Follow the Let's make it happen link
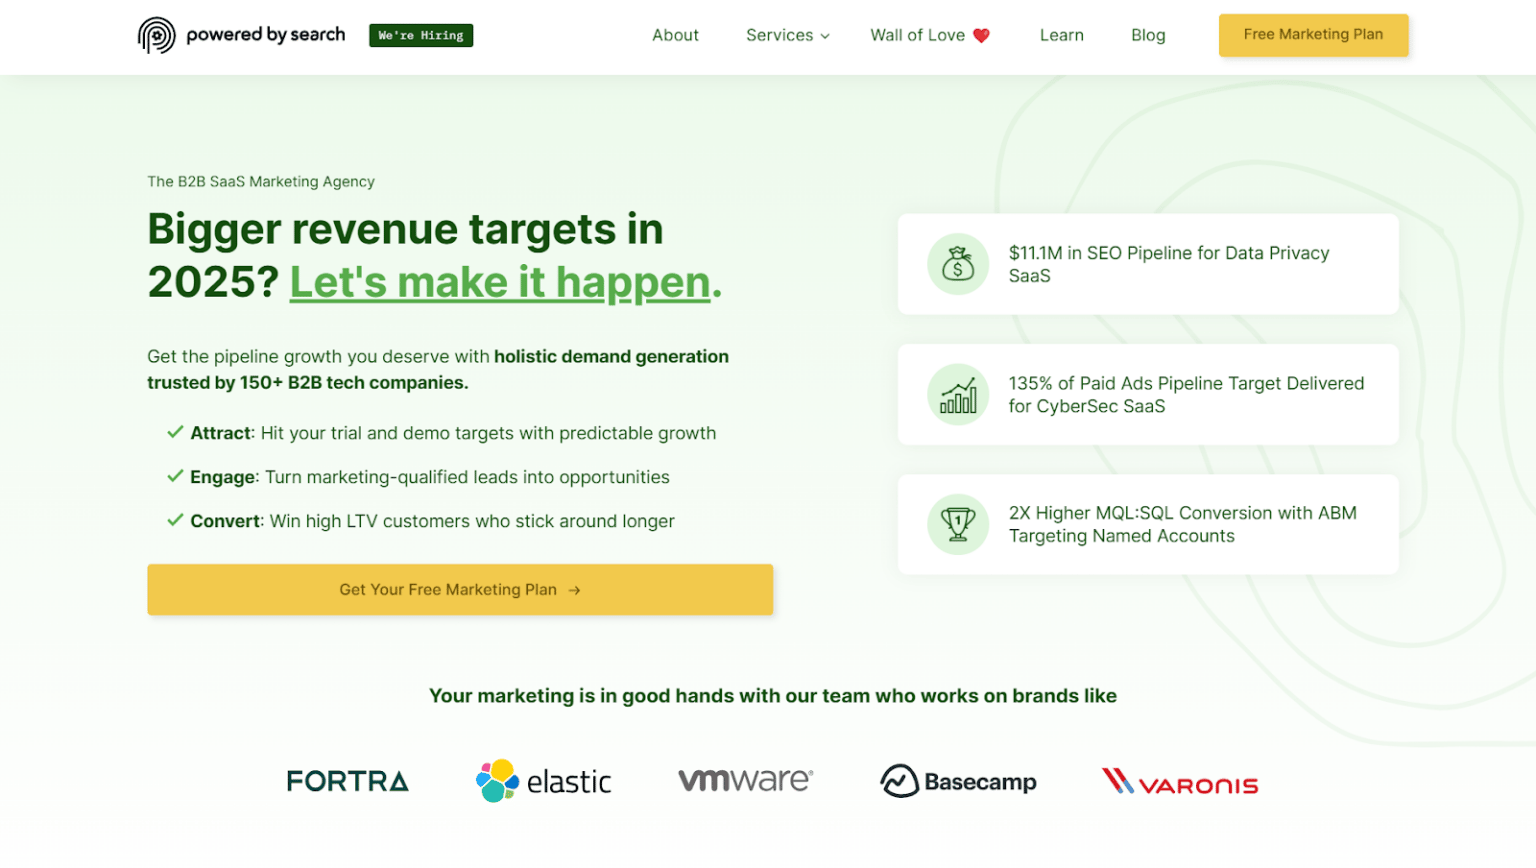This screenshot has width=1536, height=868. click(500, 283)
